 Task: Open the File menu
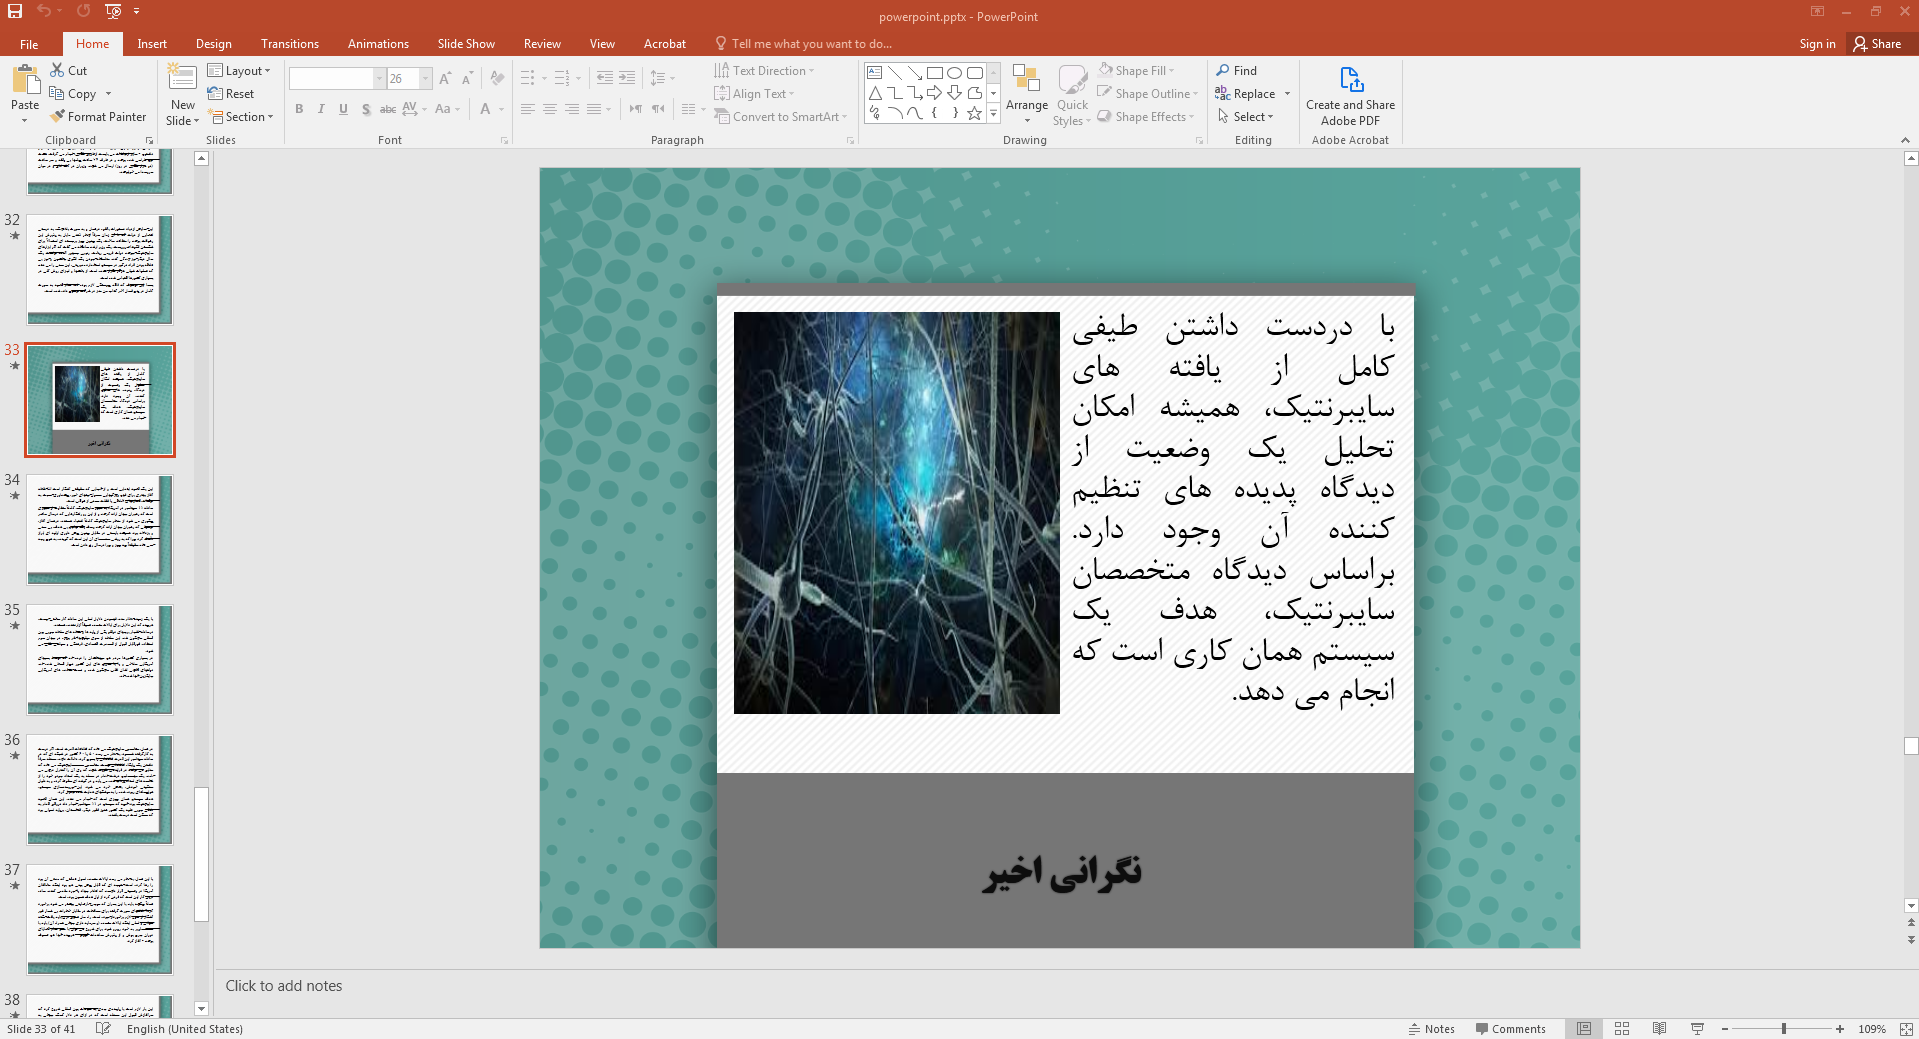[29, 43]
